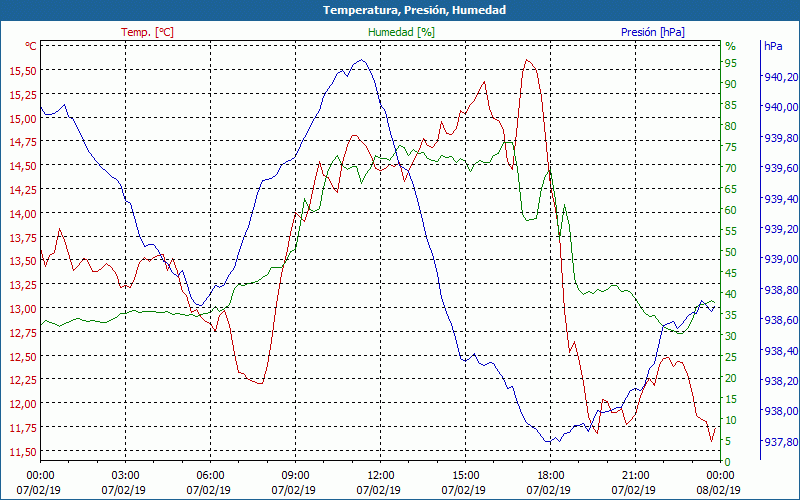800x500 pixels.
Task: Click the green % unit label on humidity axis
Action: 731,46
